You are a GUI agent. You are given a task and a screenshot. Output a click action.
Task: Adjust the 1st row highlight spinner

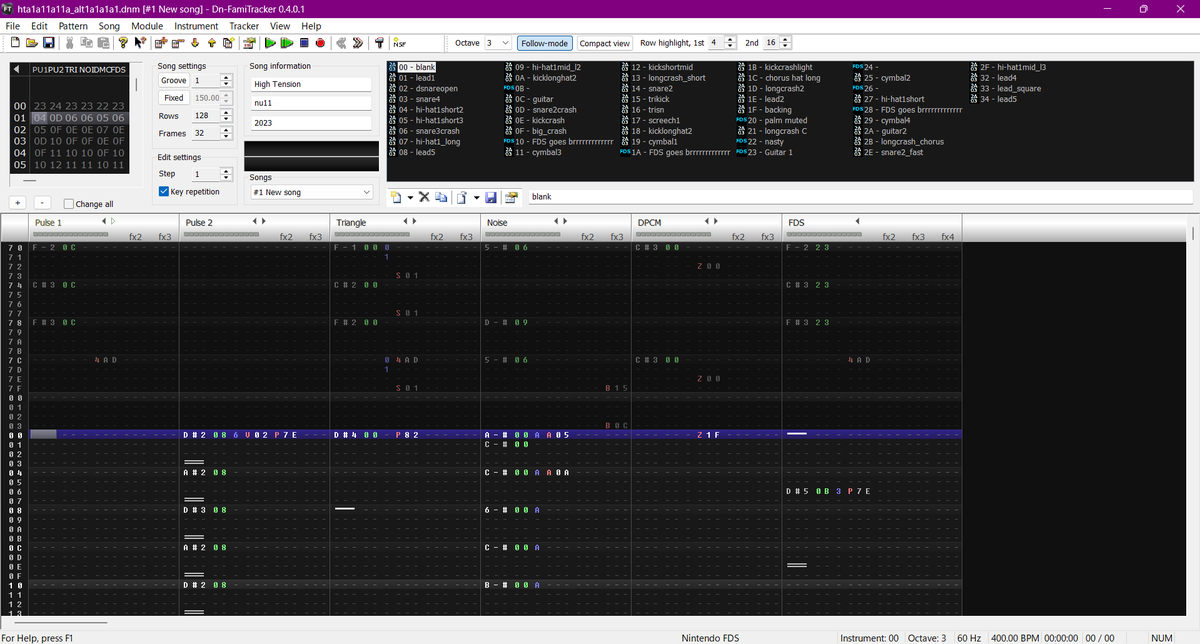coord(730,43)
